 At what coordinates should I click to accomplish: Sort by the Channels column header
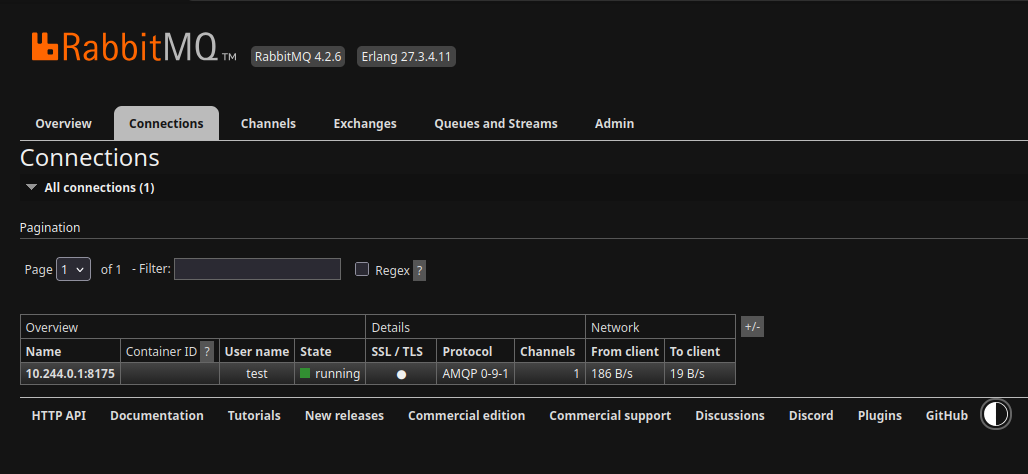coord(547,351)
